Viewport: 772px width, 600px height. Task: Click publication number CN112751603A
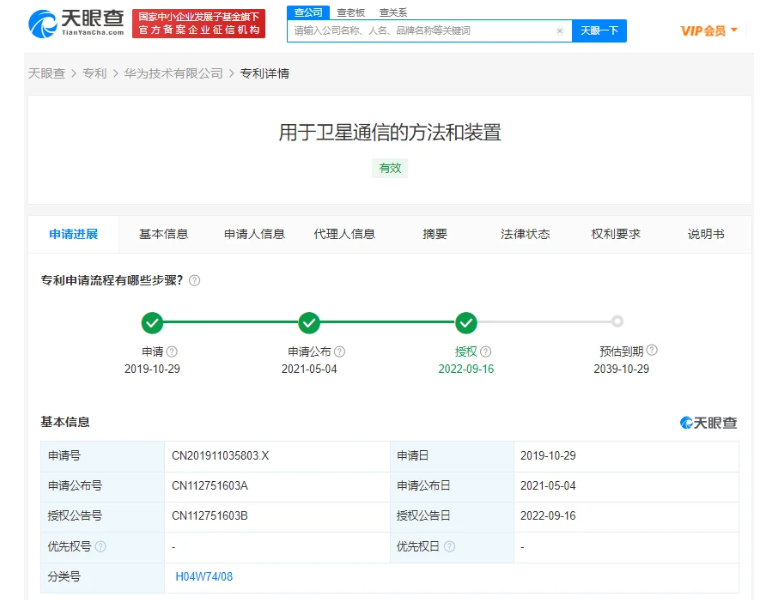click(210, 486)
